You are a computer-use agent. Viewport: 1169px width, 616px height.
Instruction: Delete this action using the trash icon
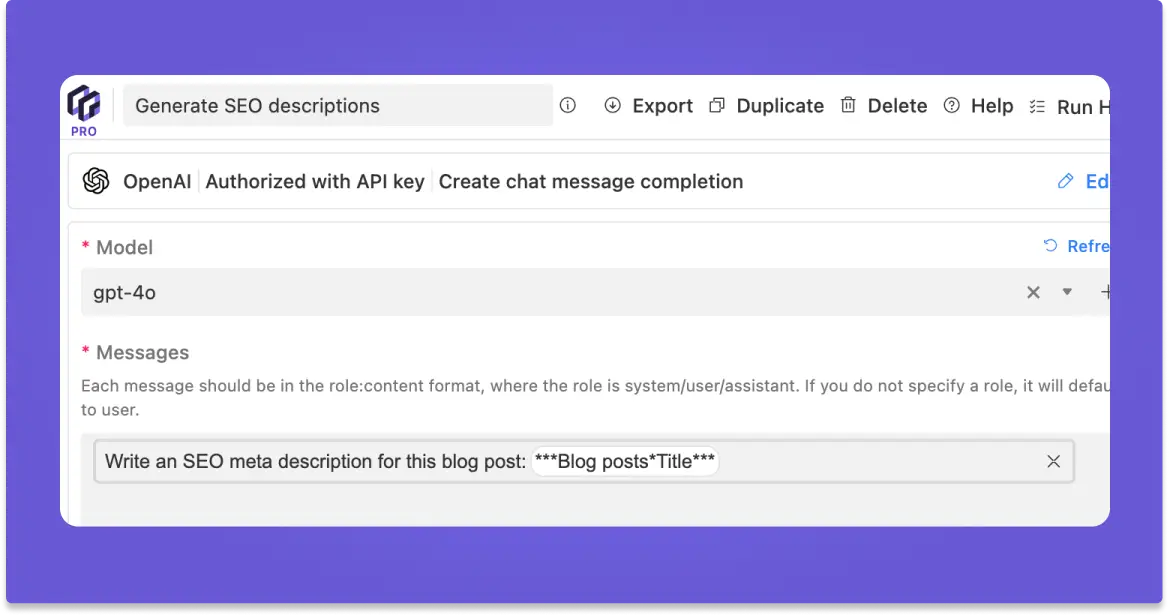pyautogui.click(x=848, y=105)
